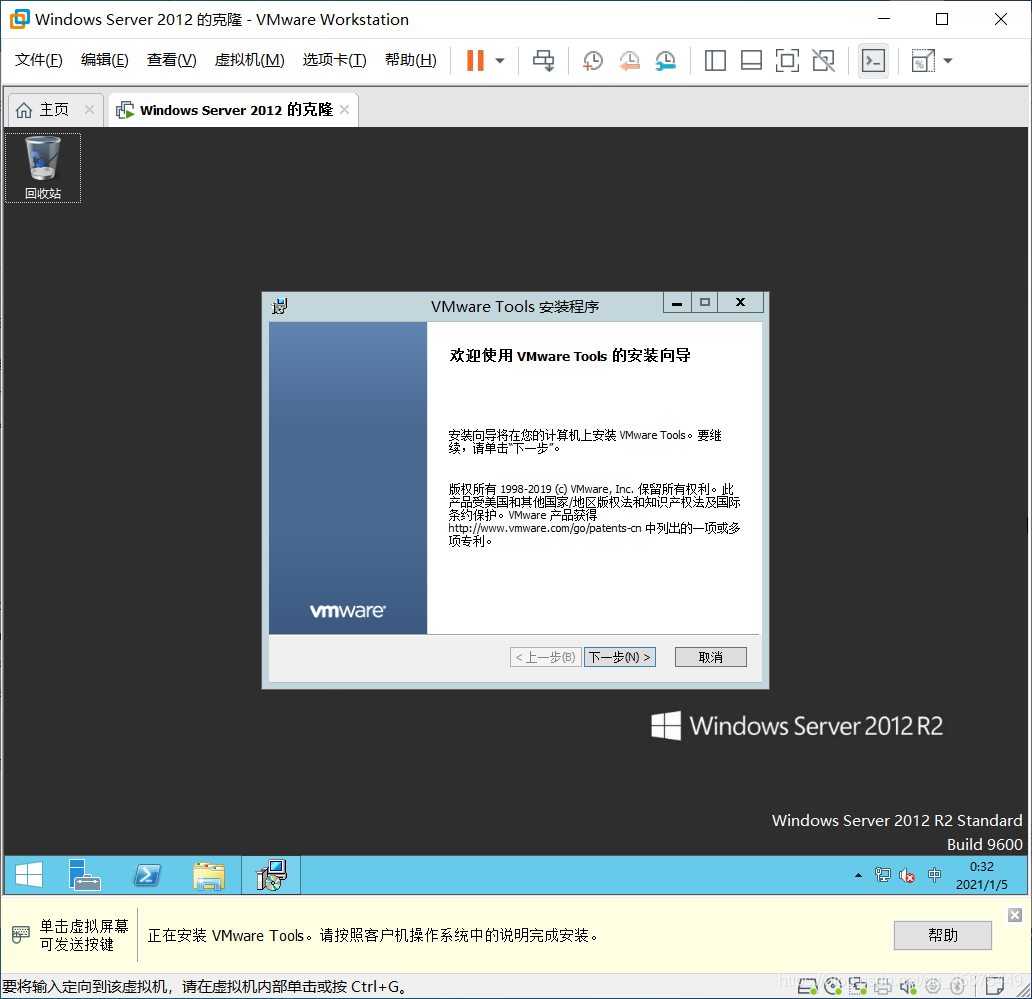Open the 虚拟机(M) menu
The width and height of the screenshot is (1032, 999).
tap(249, 60)
